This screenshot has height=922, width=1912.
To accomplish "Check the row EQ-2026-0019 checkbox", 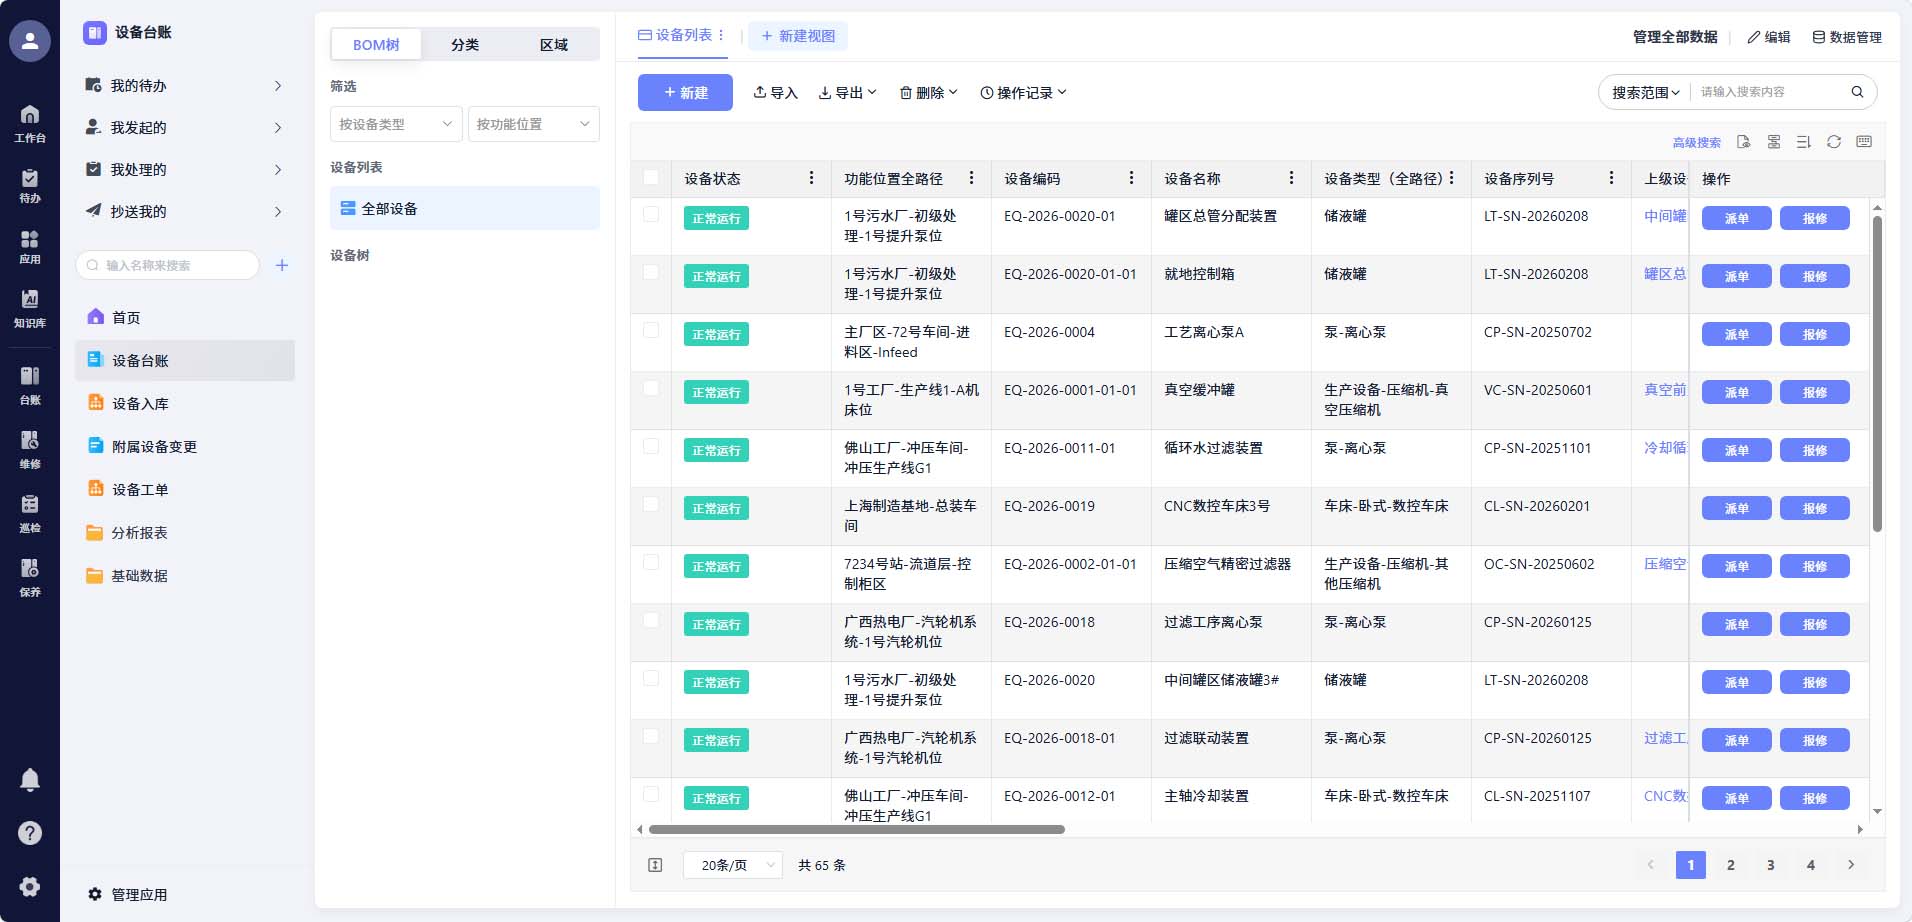I will click(x=651, y=504).
